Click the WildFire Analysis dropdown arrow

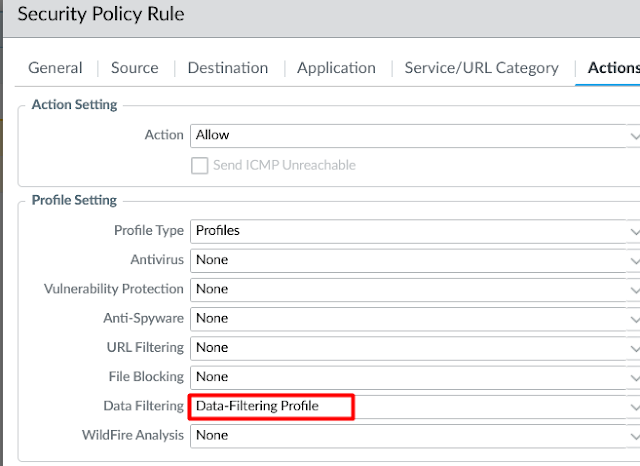pyautogui.click(x=634, y=436)
